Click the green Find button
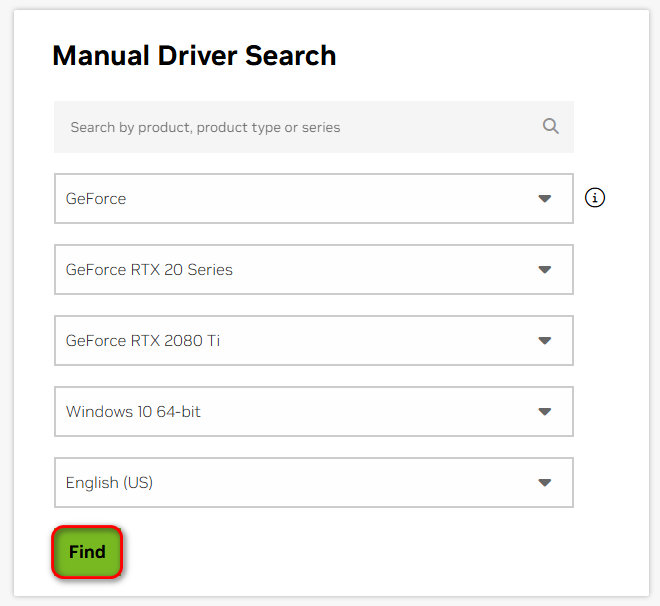 [x=87, y=552]
